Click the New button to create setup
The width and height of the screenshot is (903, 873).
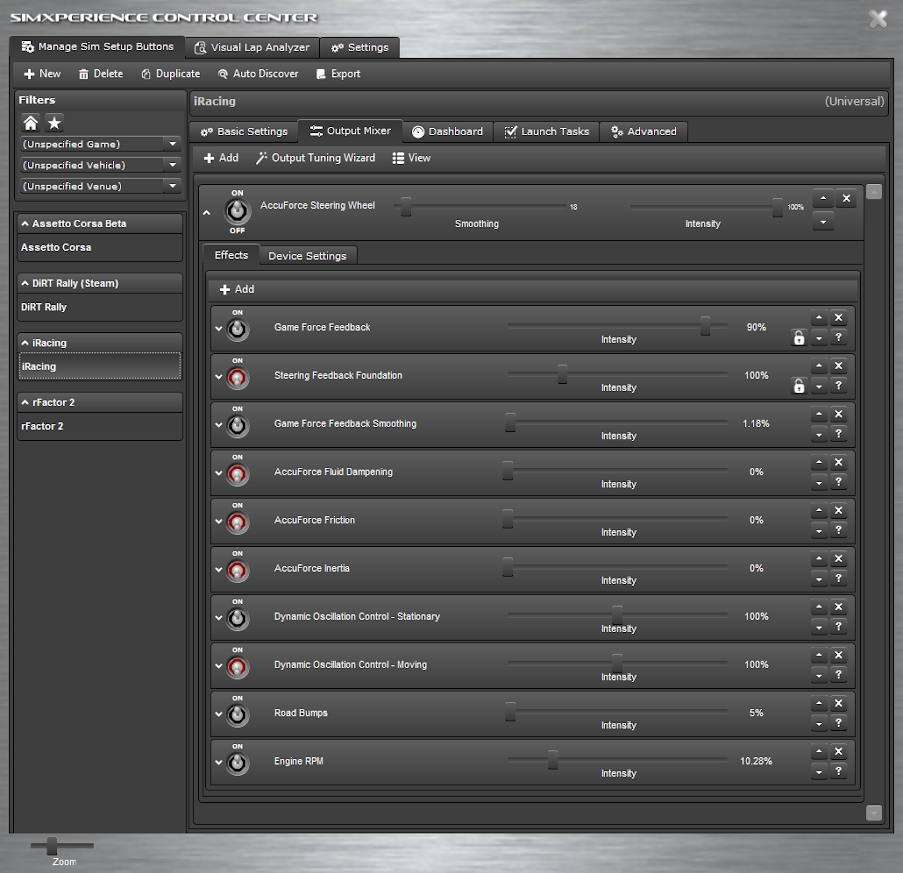pos(41,73)
